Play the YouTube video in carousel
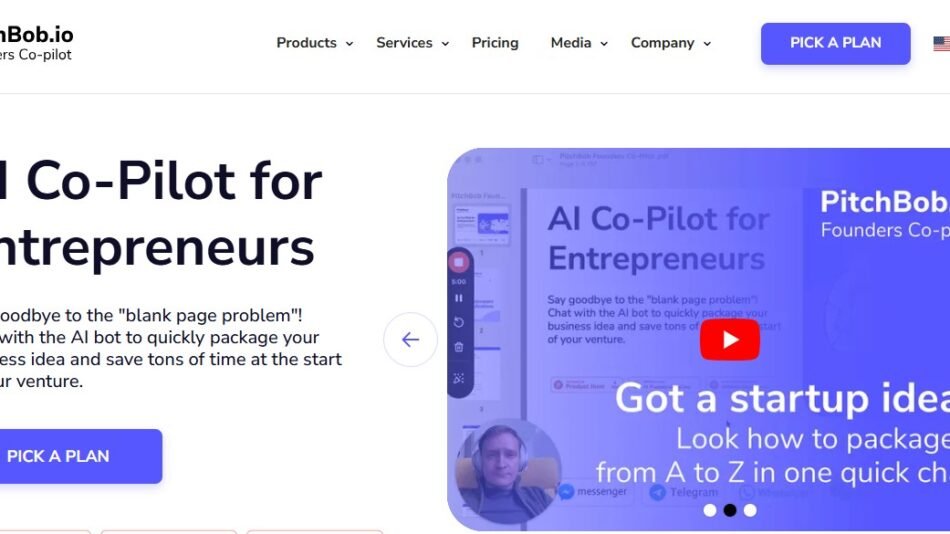Screen dimensions: 950x534 point(729,339)
